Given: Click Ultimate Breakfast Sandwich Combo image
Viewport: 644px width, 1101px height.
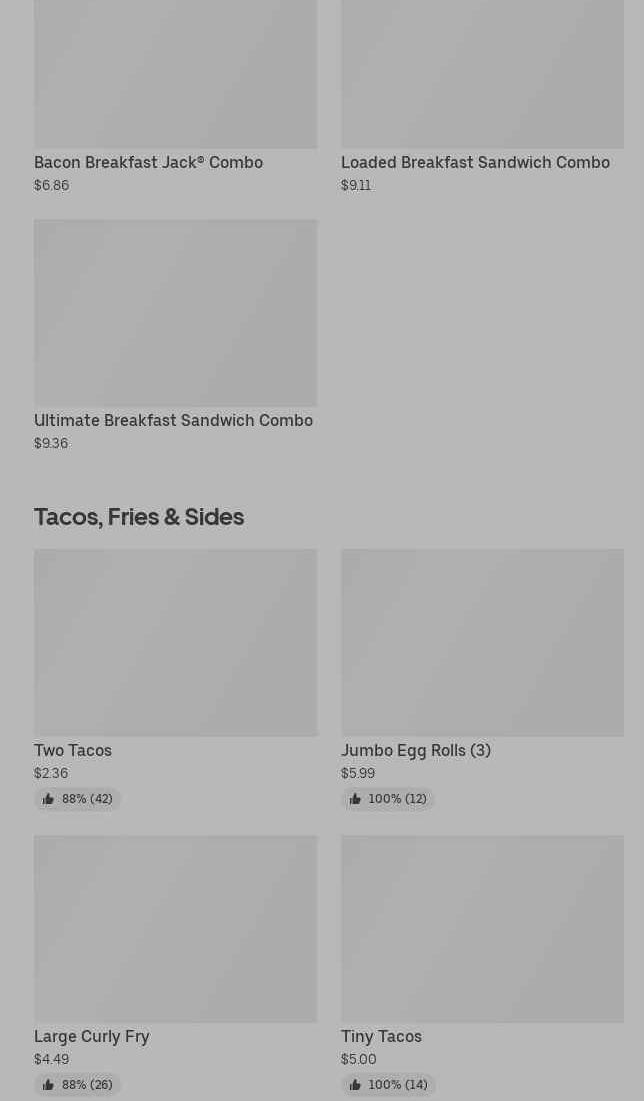Looking at the screenshot, I should tap(175, 312).
